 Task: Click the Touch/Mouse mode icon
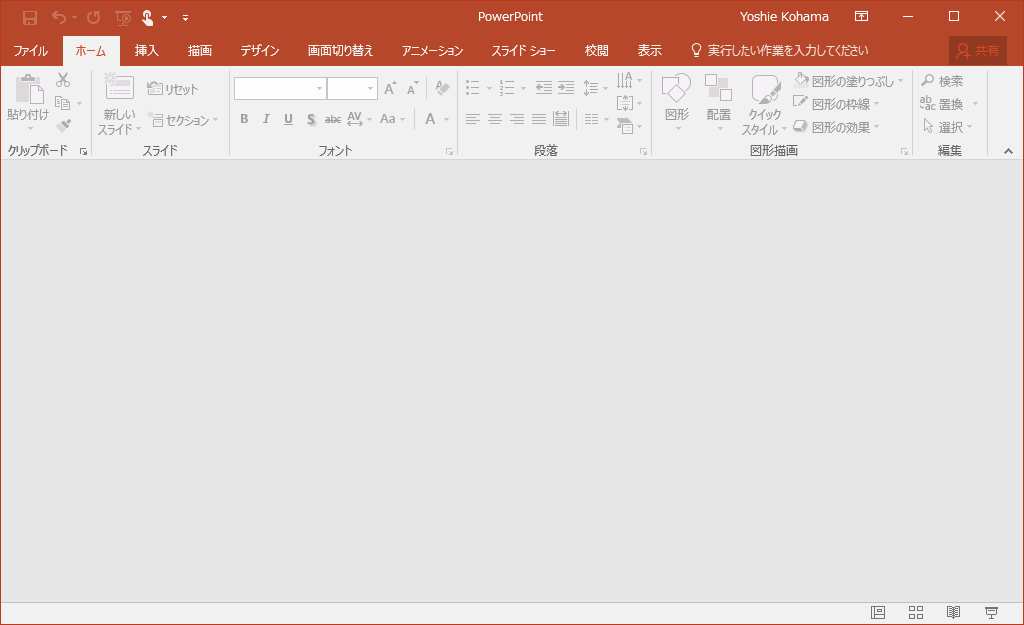[x=148, y=18]
